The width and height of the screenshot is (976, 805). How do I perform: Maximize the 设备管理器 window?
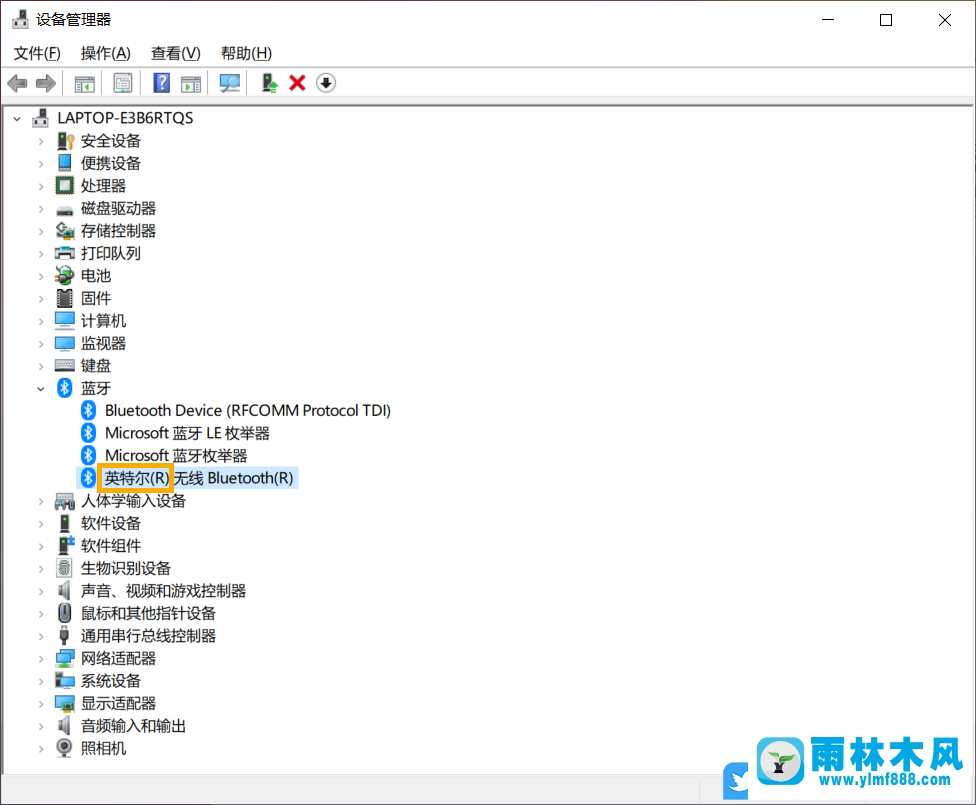(886, 20)
